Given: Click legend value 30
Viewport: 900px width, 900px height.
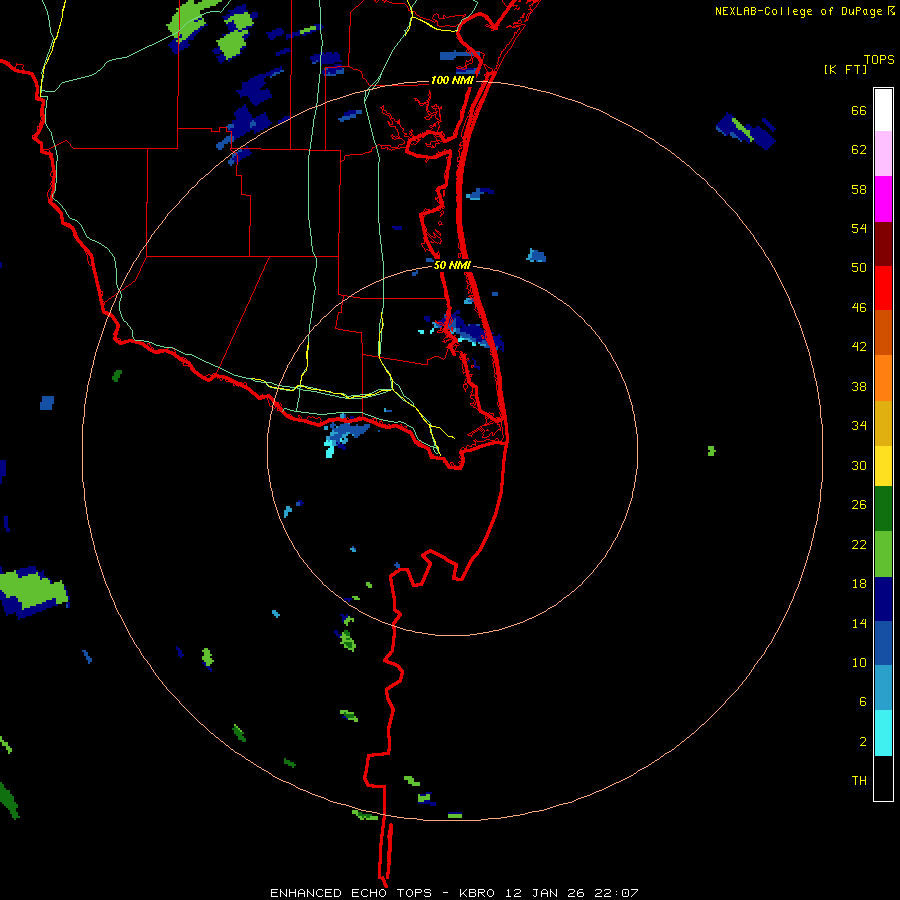Looking at the screenshot, I should pyautogui.click(x=859, y=465).
